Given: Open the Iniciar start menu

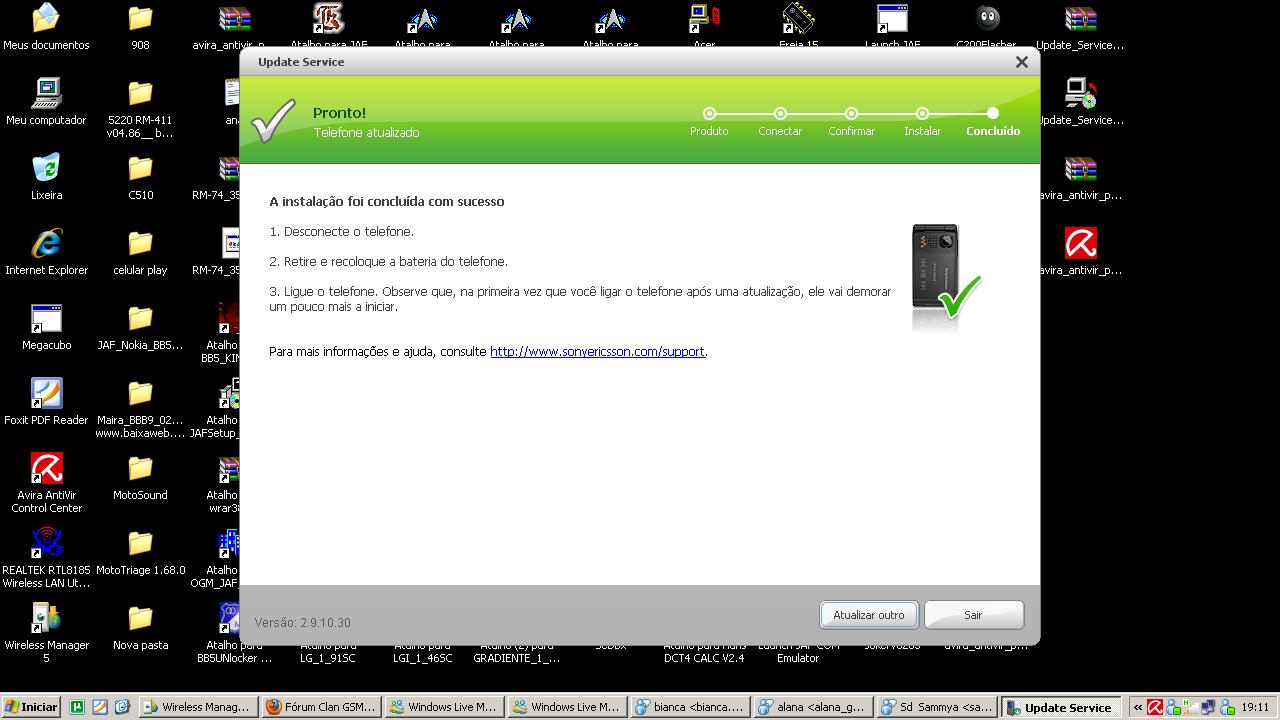Looking at the screenshot, I should tap(31, 707).
